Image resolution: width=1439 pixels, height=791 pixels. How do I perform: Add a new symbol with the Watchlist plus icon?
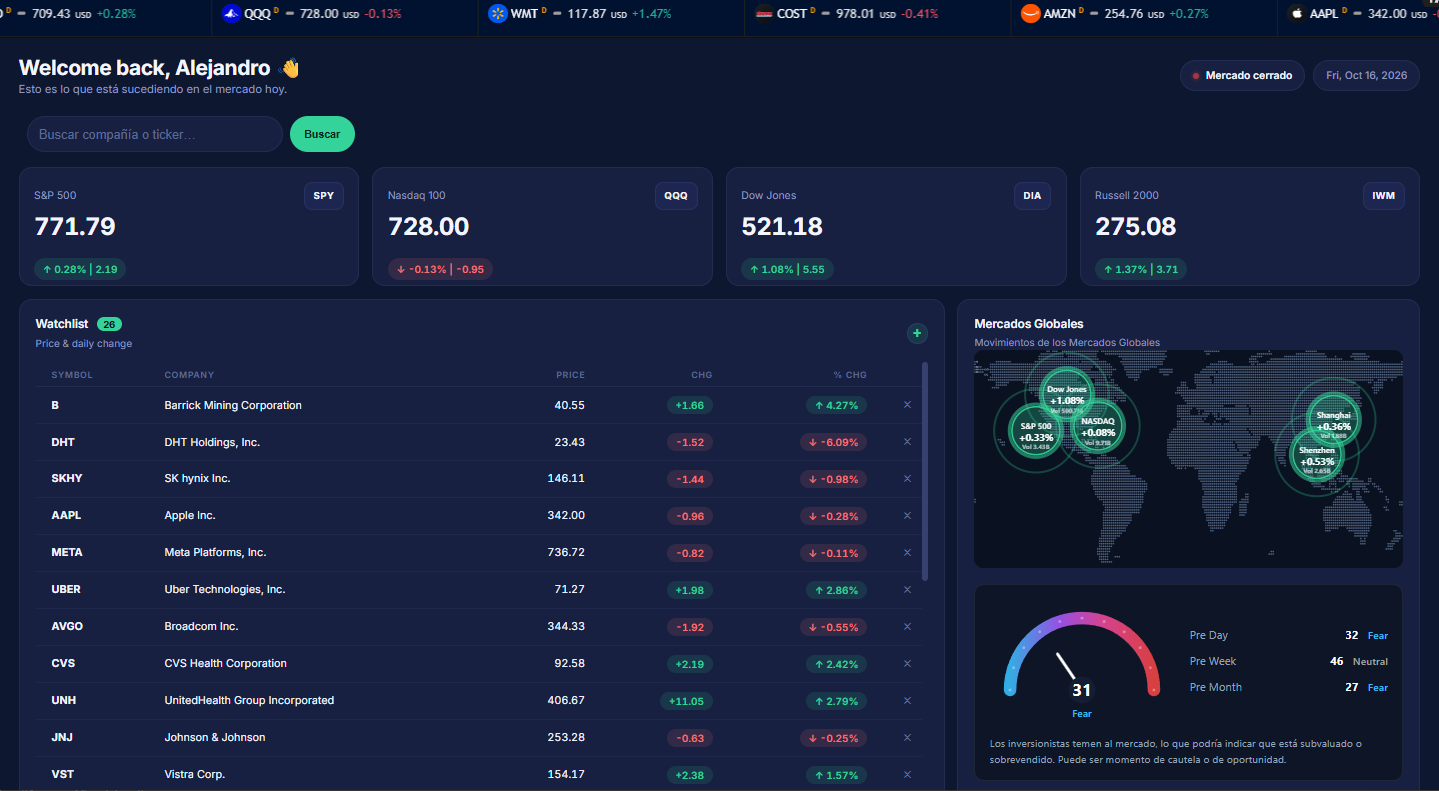point(917,333)
